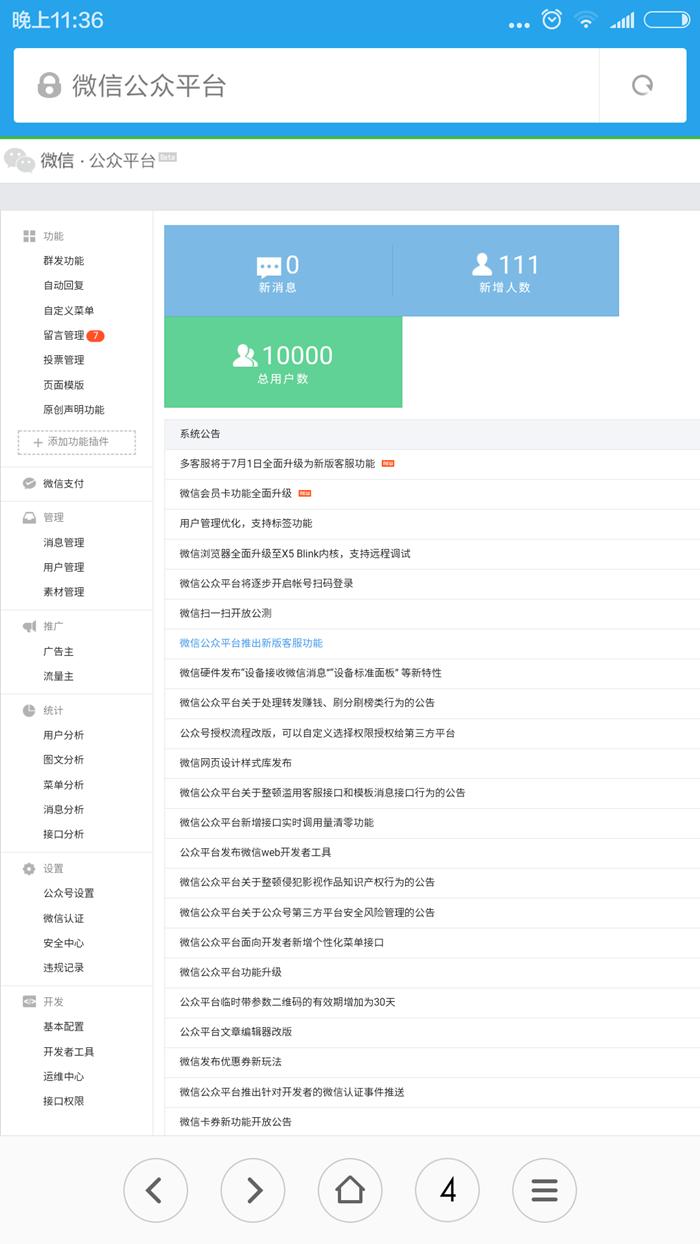Open announcement 微信公众平台推出新版客服功能
Screen dimensions: 700x1244
[x=251, y=643]
